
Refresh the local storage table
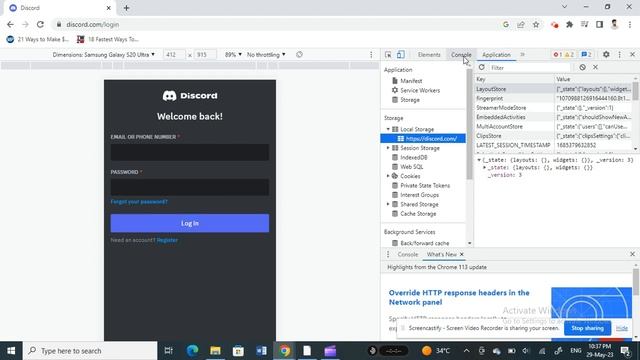pyautogui.click(x=482, y=67)
